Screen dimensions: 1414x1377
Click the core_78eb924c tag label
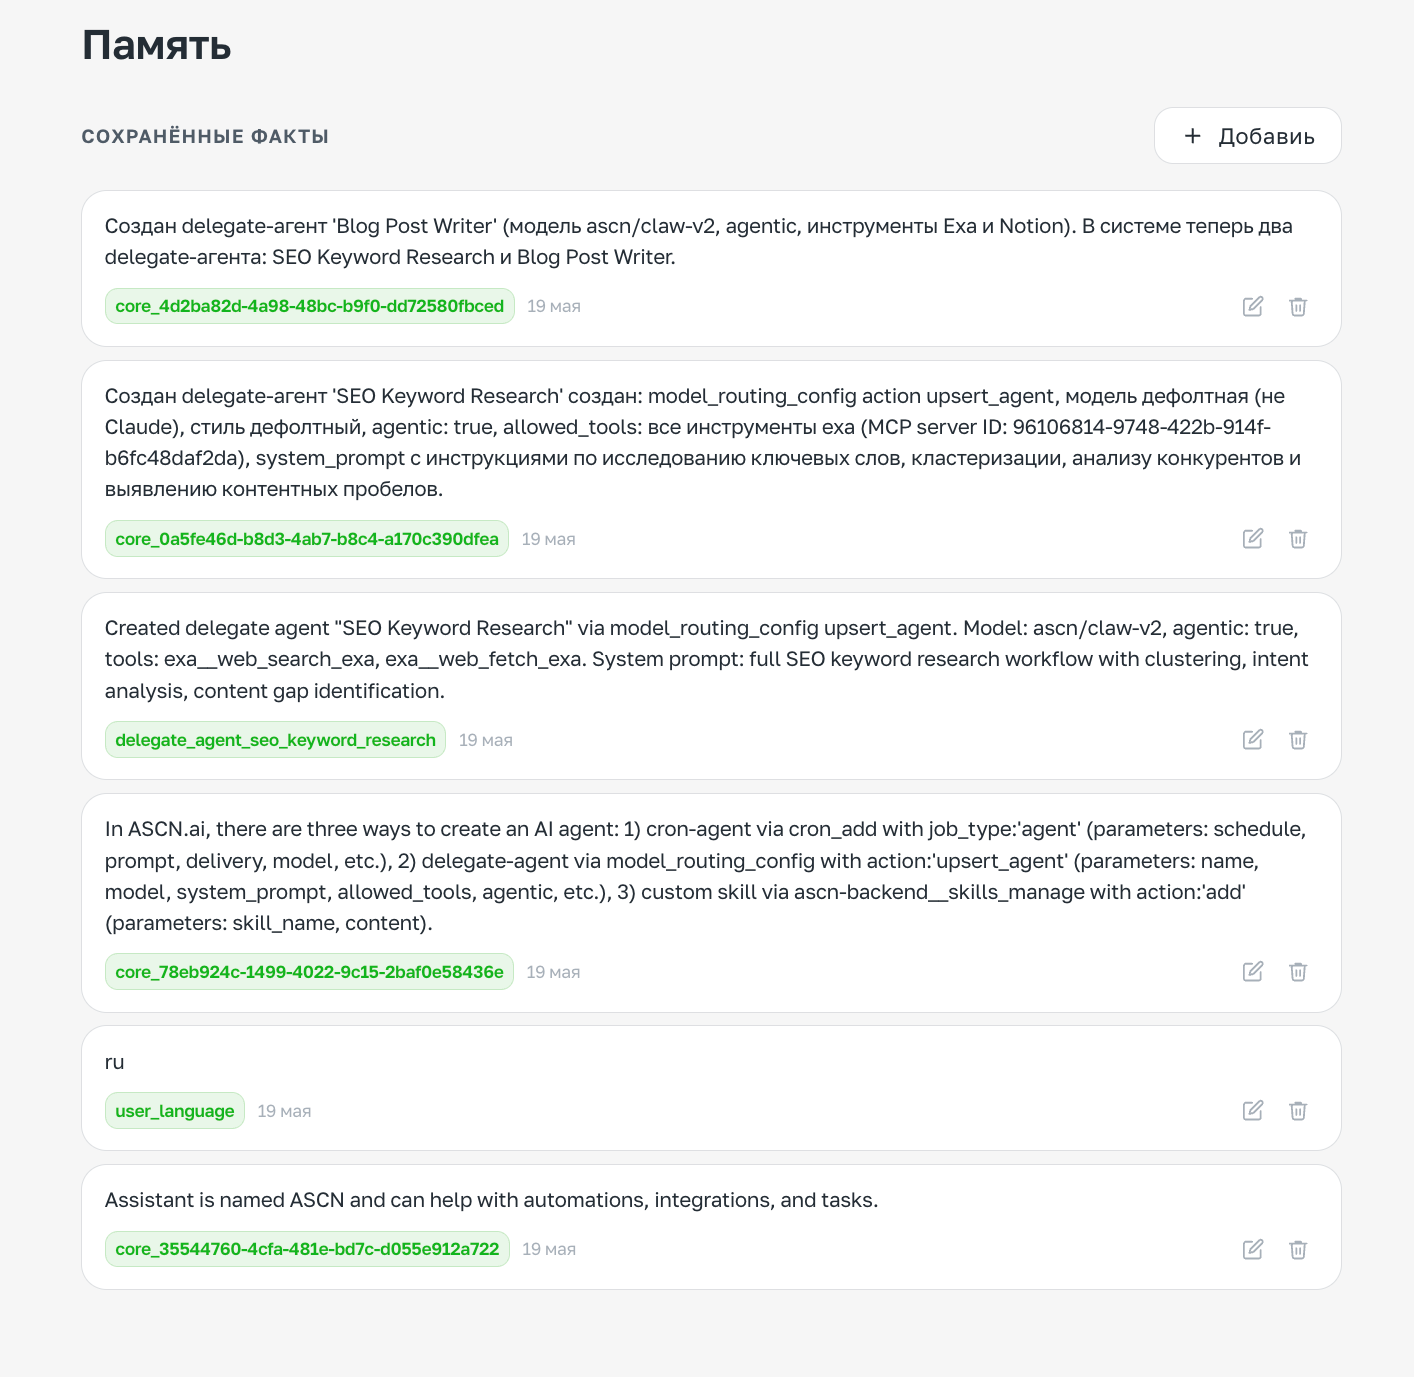tap(309, 972)
